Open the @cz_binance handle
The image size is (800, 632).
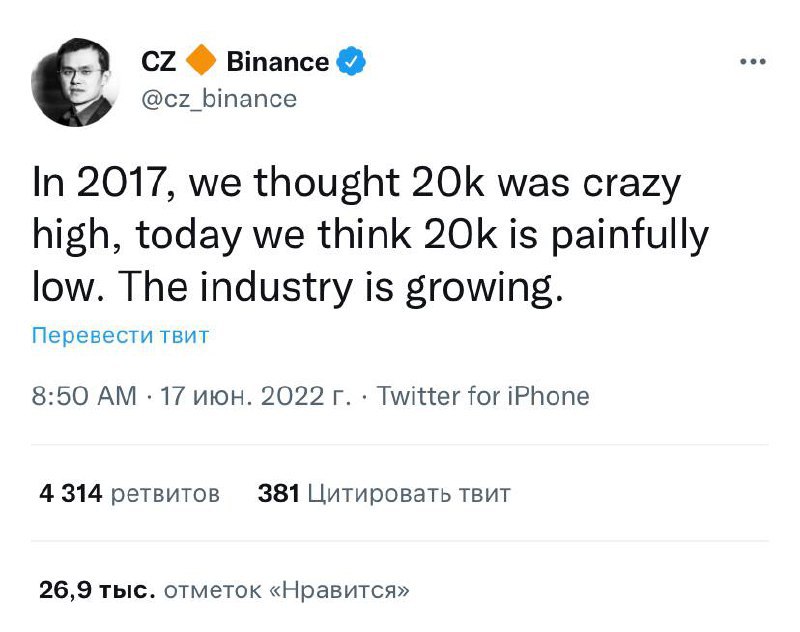218,98
